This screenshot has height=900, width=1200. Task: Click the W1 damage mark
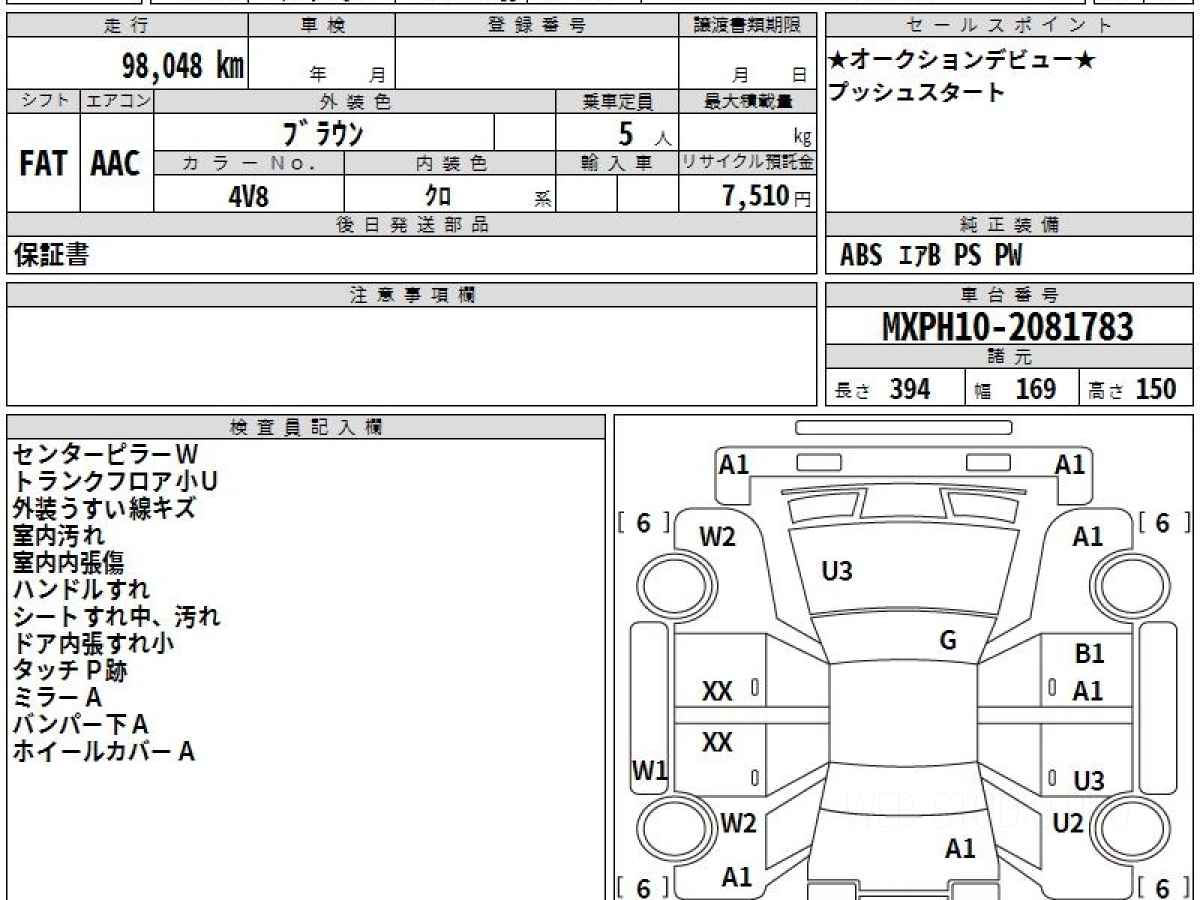coord(649,770)
